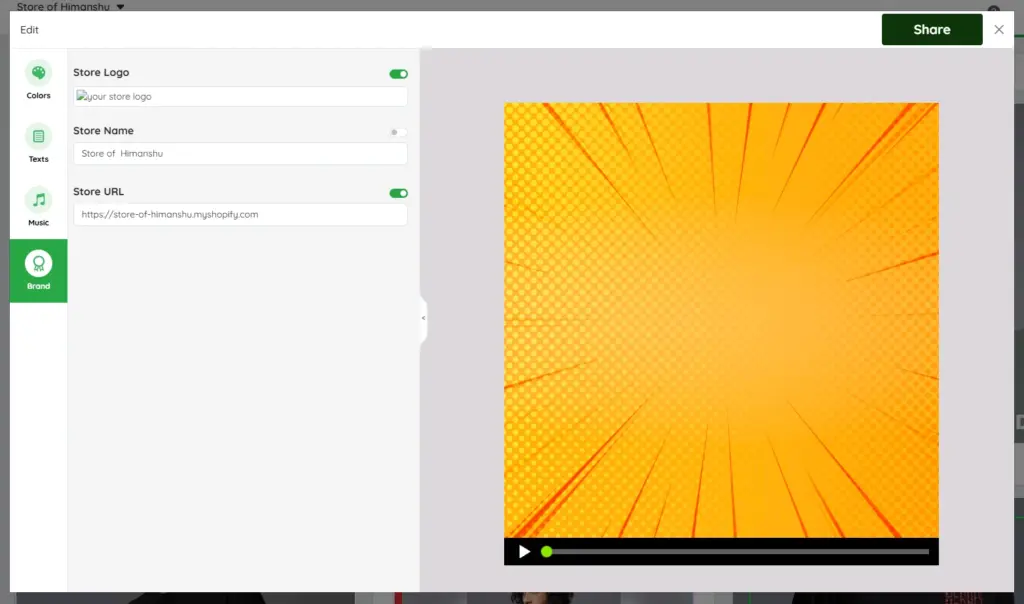Click the palette icon above Colors label
The width and height of the screenshot is (1024, 604).
(x=38, y=73)
